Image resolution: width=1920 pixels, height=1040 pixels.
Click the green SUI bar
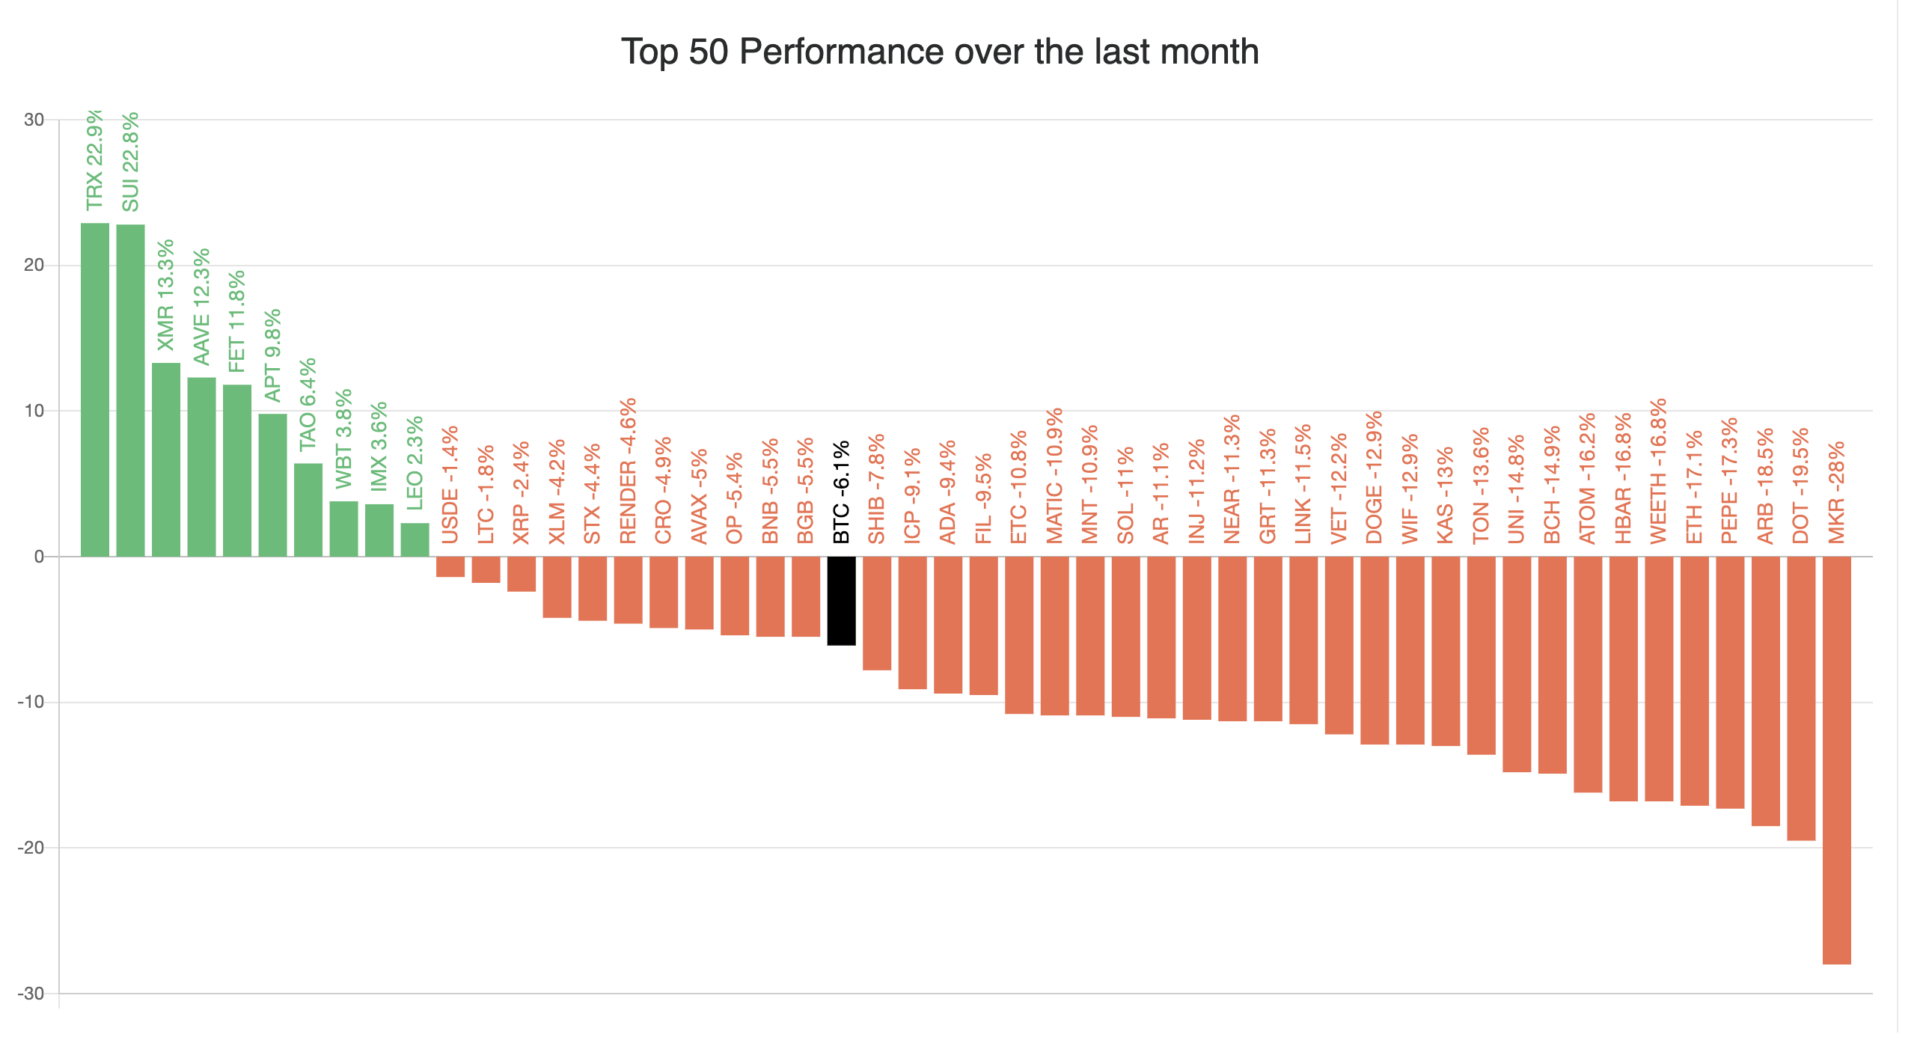[x=130, y=390]
